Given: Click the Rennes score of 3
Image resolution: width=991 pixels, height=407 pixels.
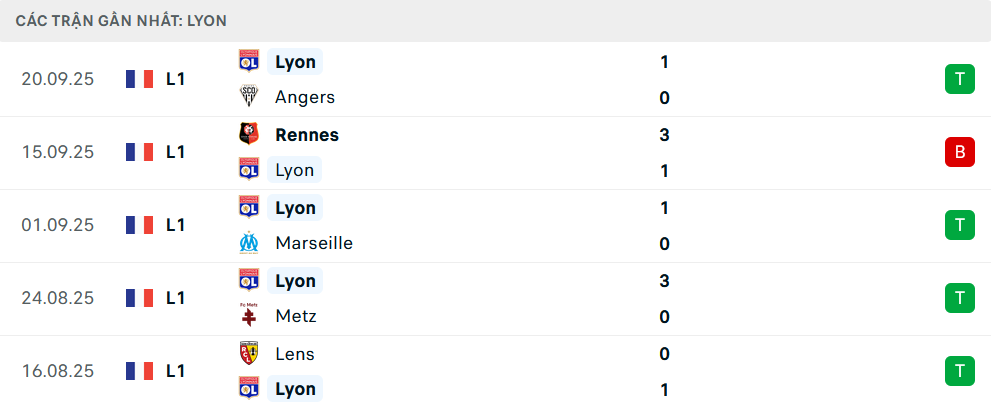Looking at the screenshot, I should [x=664, y=134].
